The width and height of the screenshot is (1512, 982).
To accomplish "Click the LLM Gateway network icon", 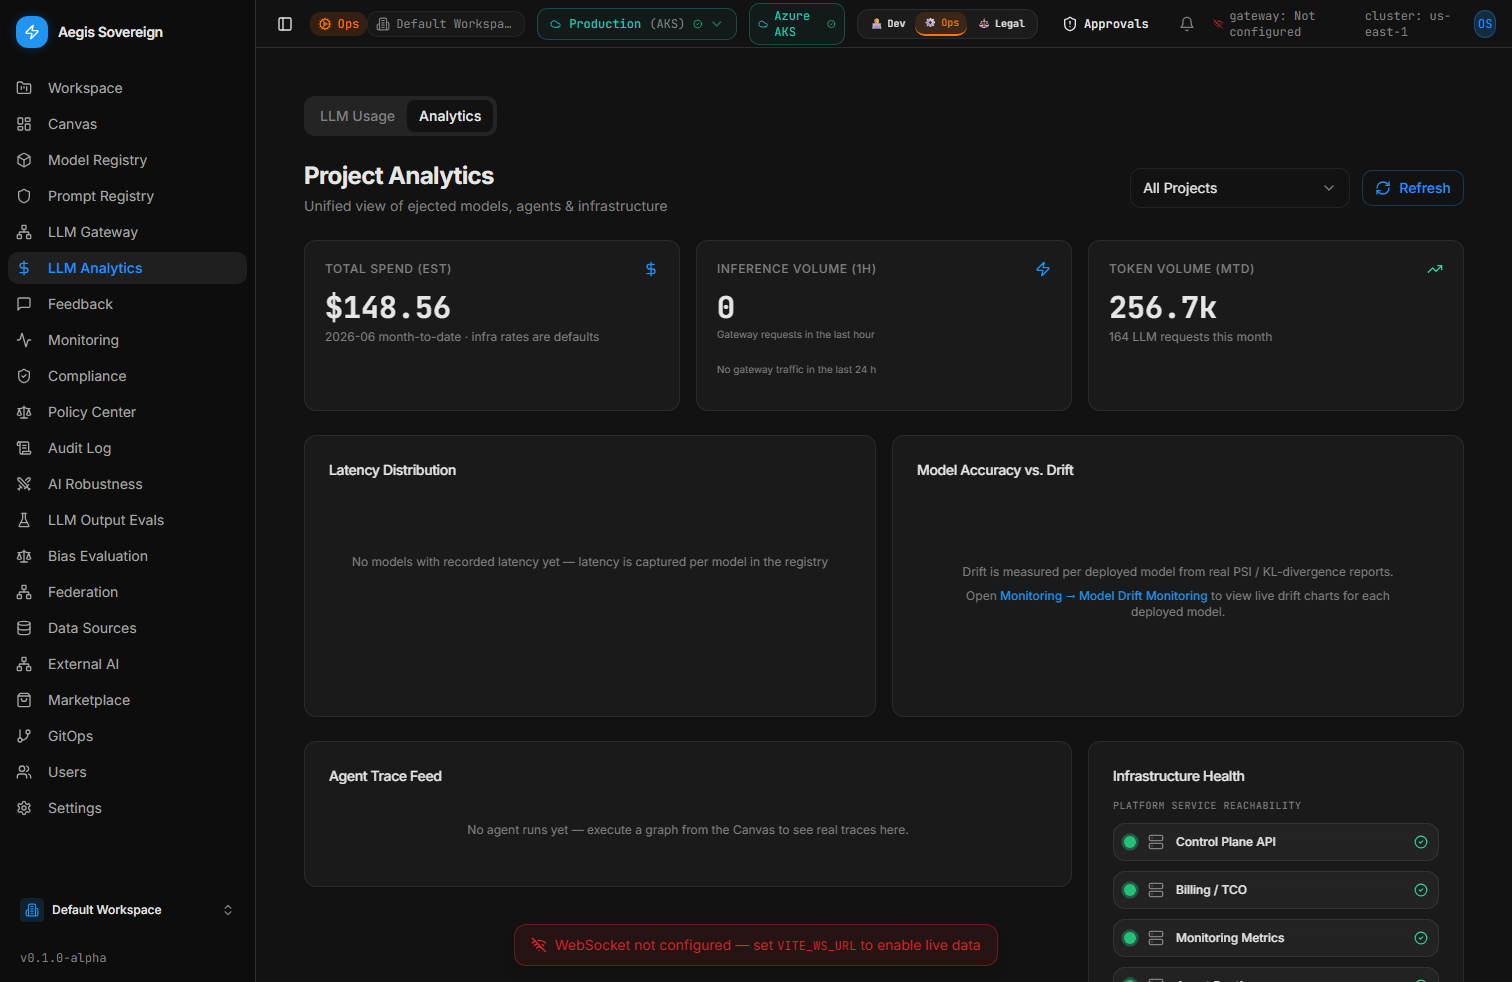I will click(24, 232).
